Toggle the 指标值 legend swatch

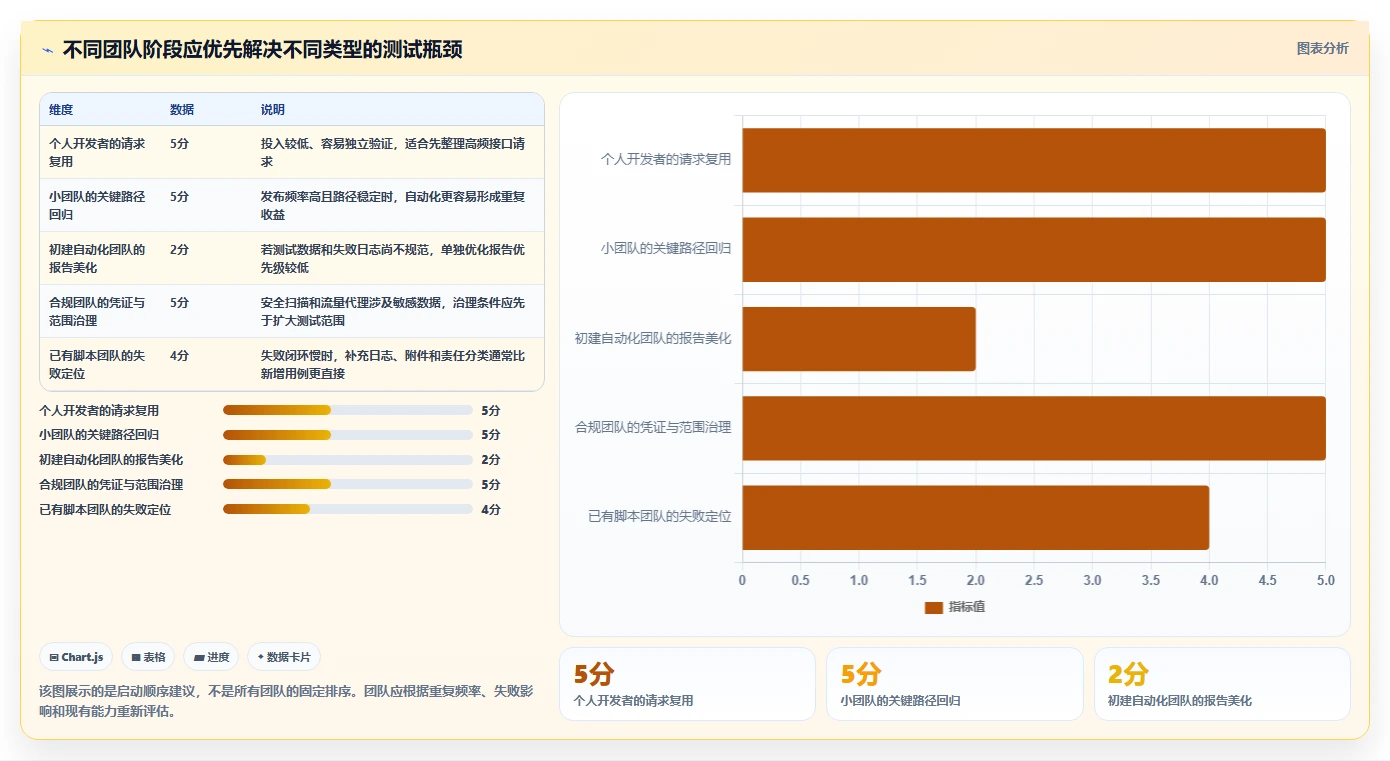[934, 607]
